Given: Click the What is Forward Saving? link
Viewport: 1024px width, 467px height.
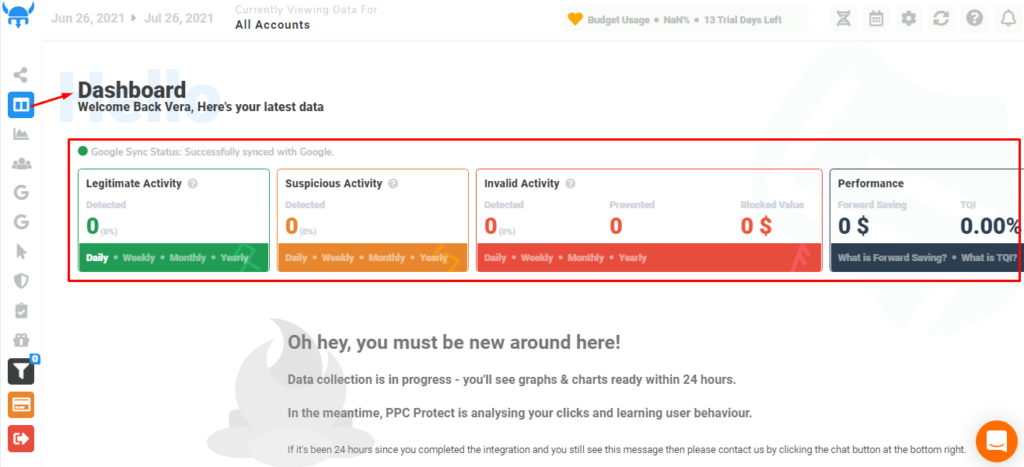Looking at the screenshot, I should (x=892, y=258).
